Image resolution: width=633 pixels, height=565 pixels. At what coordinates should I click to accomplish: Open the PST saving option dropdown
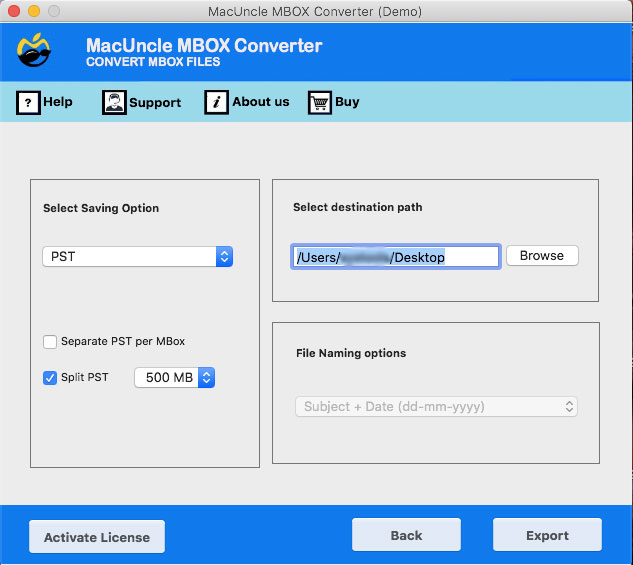pos(138,257)
